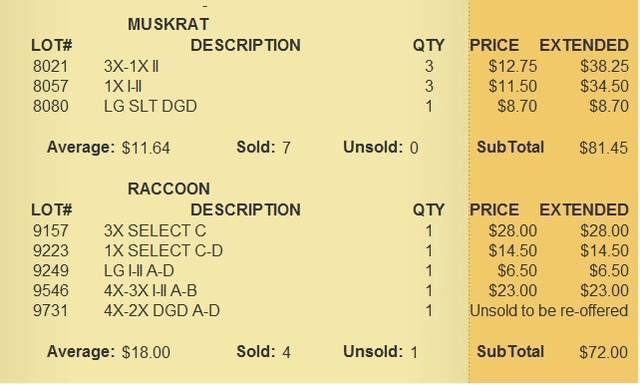Screen dimensions: 640x385
Task: Click the raccoon Unsold count of 1
Action: pos(414,352)
